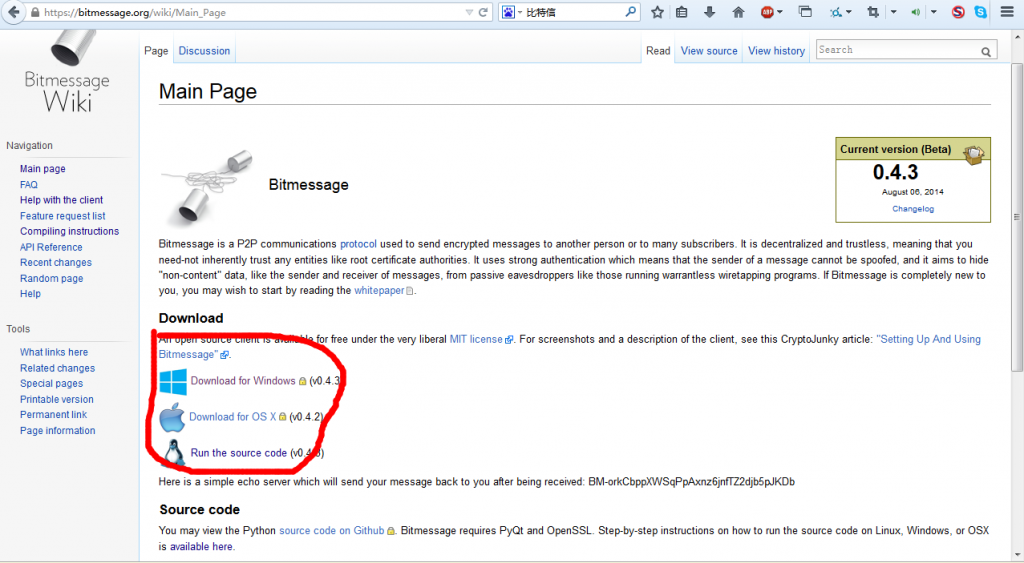Click the Apple logo download icon
1024x563 pixels.
click(x=172, y=417)
